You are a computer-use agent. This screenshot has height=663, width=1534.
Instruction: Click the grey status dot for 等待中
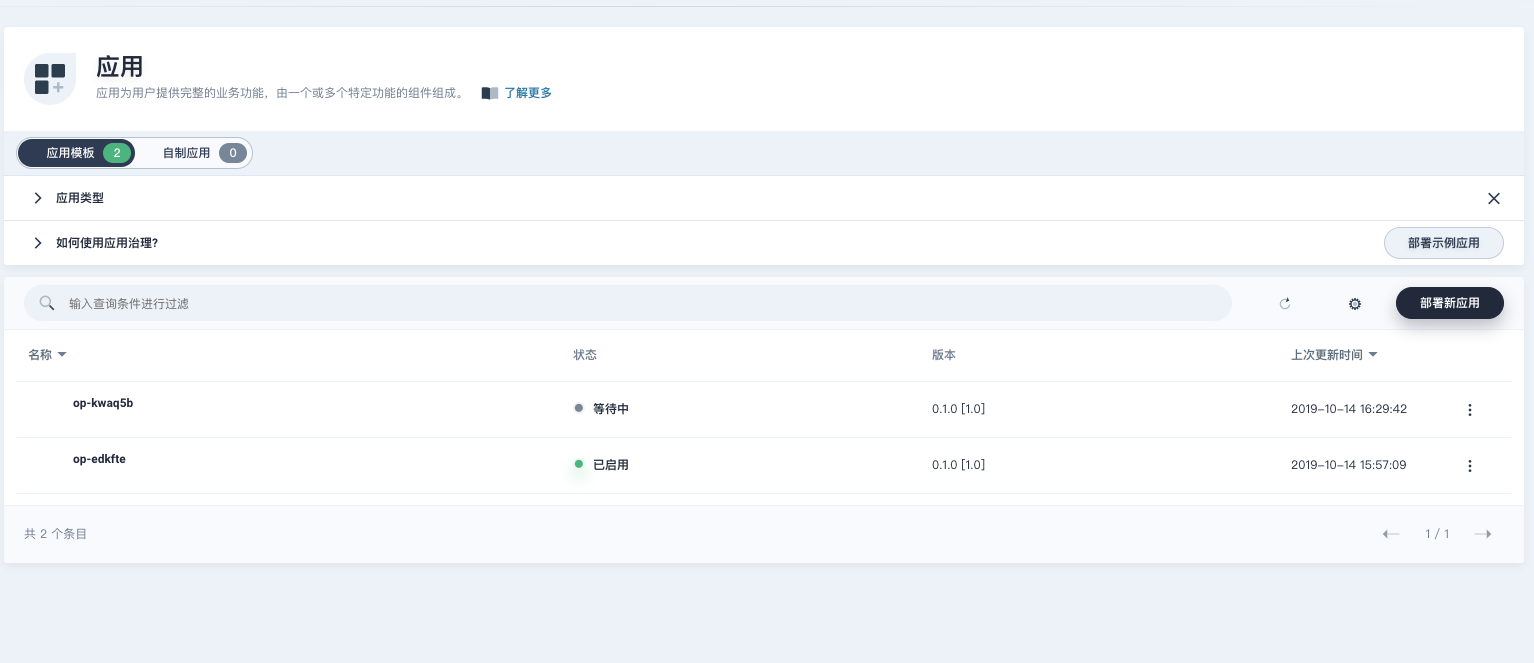pos(579,408)
